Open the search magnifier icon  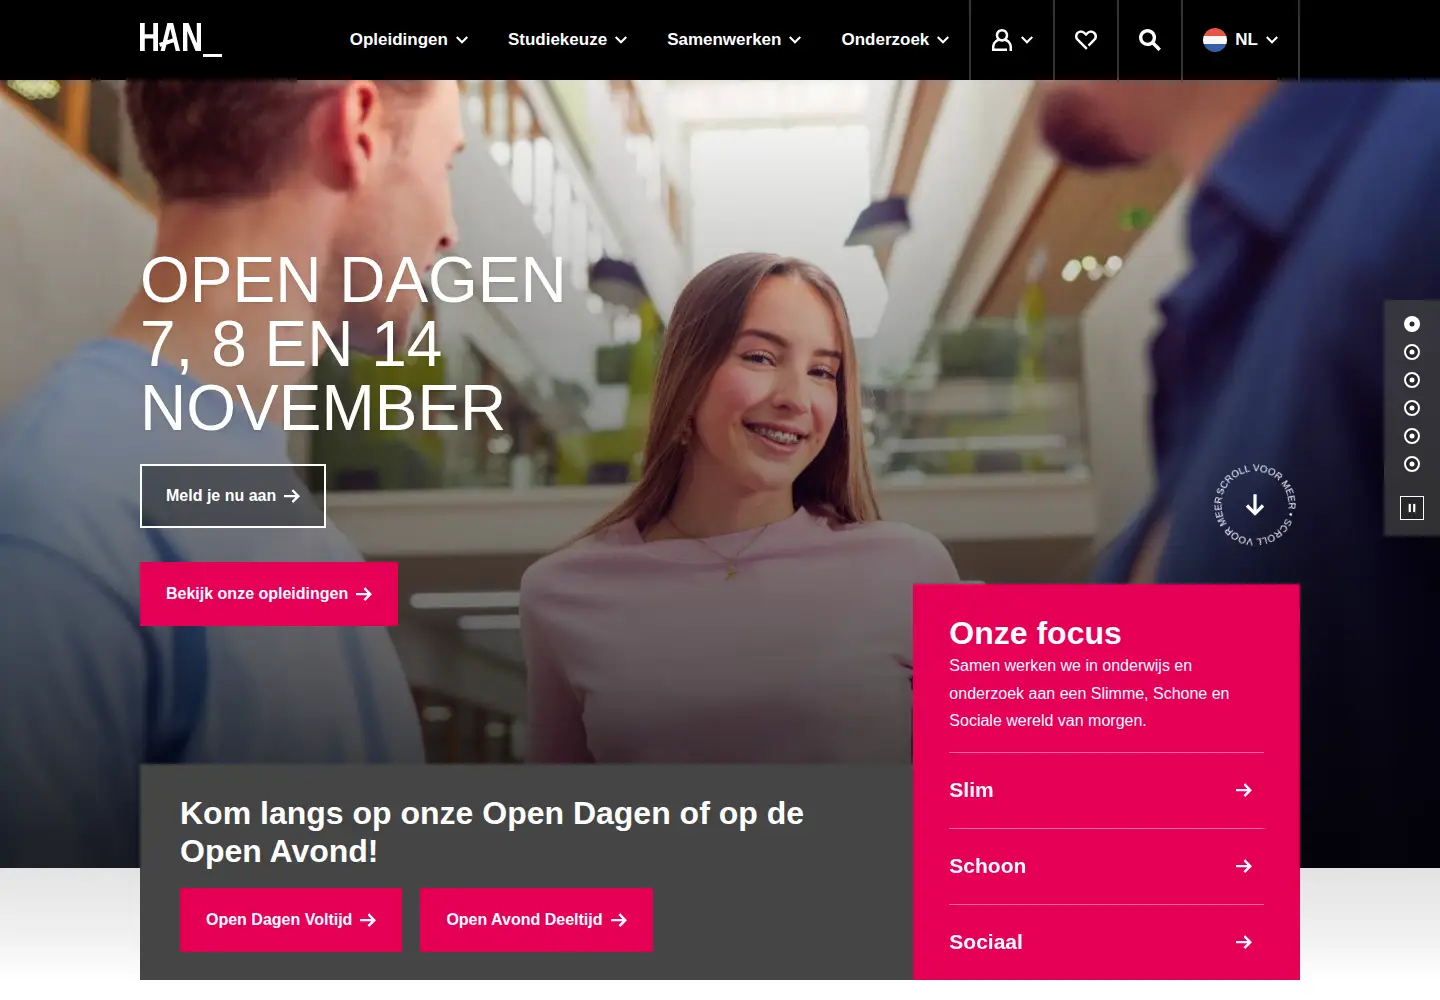(1150, 40)
